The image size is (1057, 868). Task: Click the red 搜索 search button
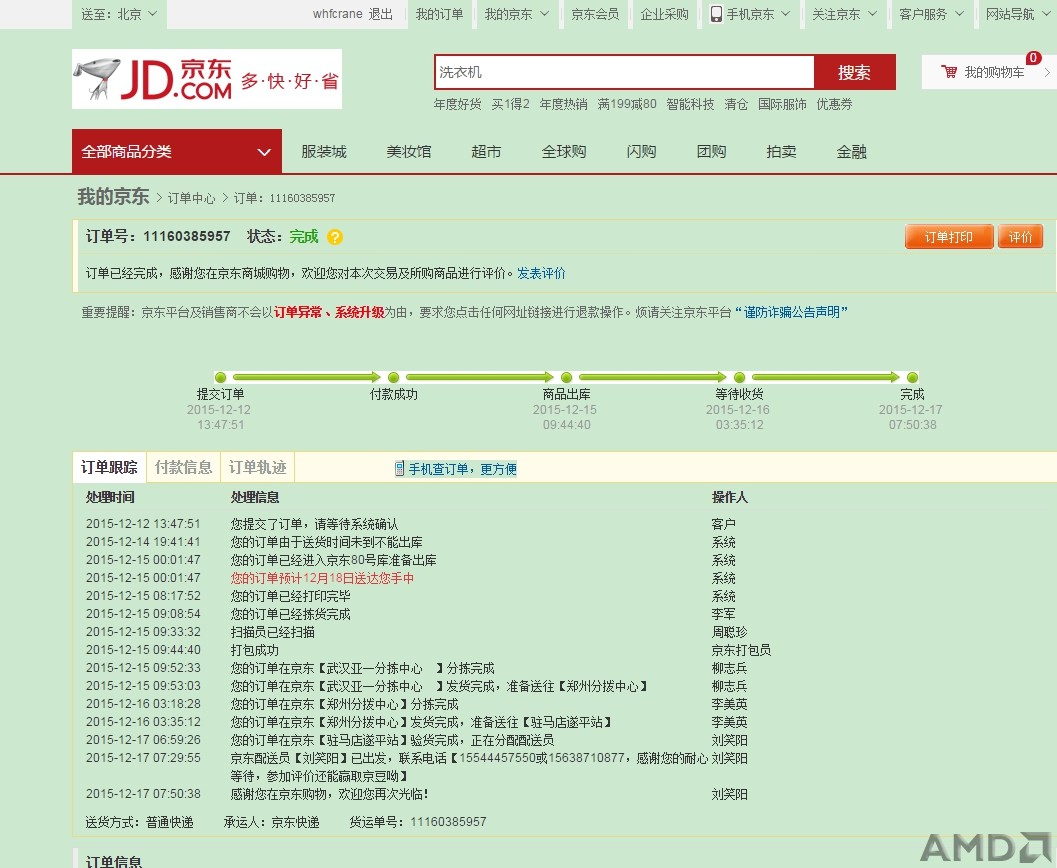pyautogui.click(x=854, y=72)
